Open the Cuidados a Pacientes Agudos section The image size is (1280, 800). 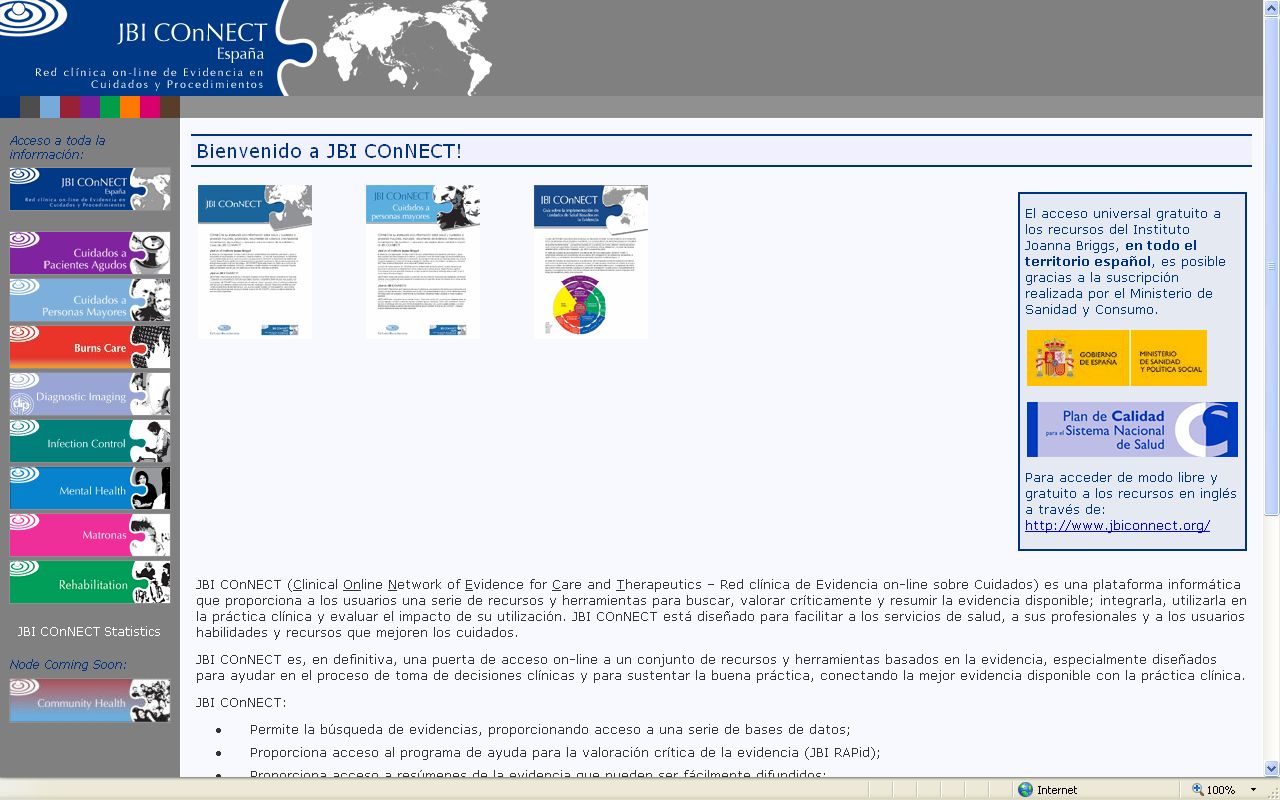tap(89, 252)
